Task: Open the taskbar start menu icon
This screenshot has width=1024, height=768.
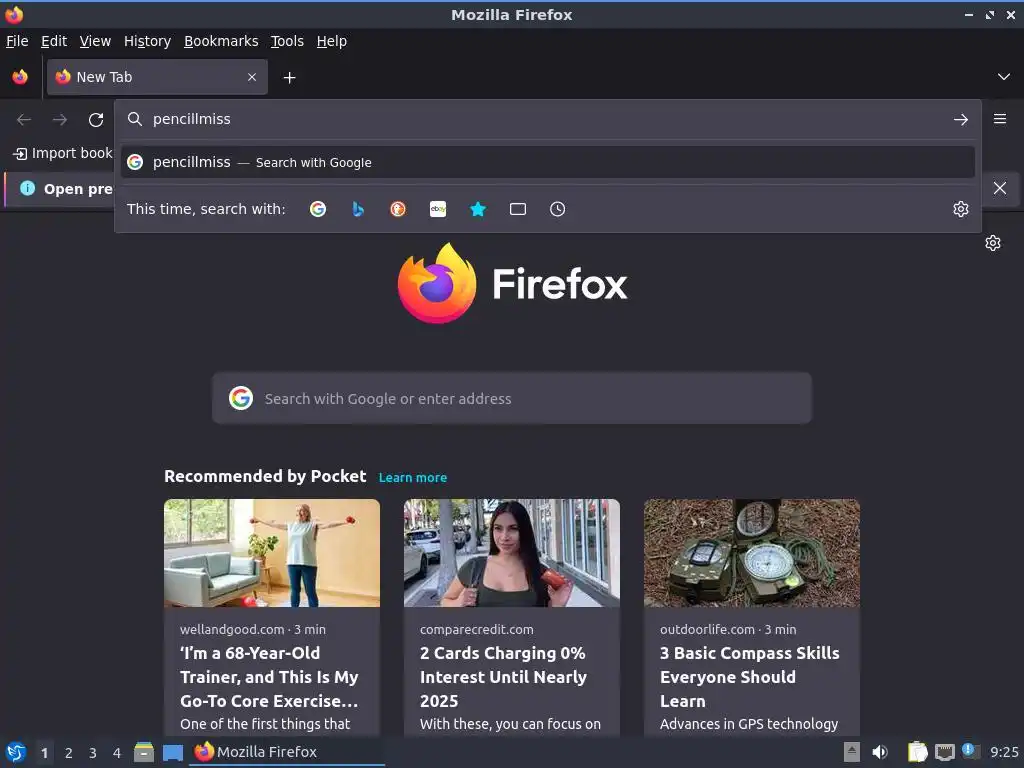Action: (16, 752)
